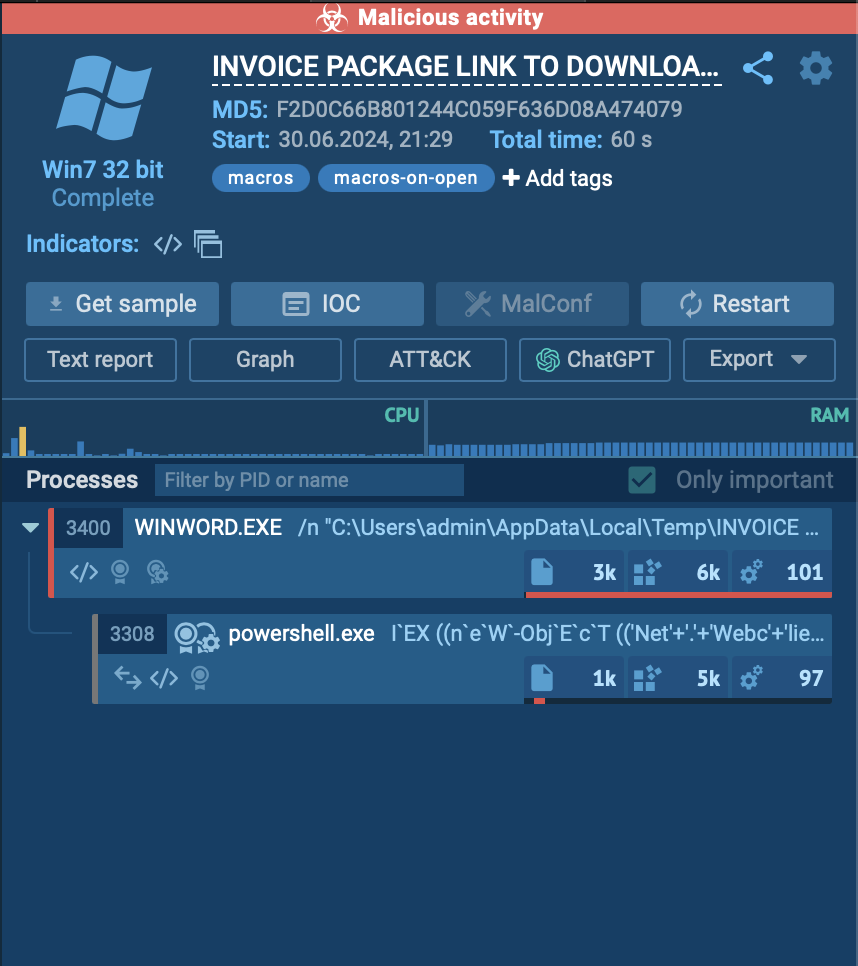The height and width of the screenshot is (966, 858).
Task: Click the MalConf button
Action: coord(532,304)
